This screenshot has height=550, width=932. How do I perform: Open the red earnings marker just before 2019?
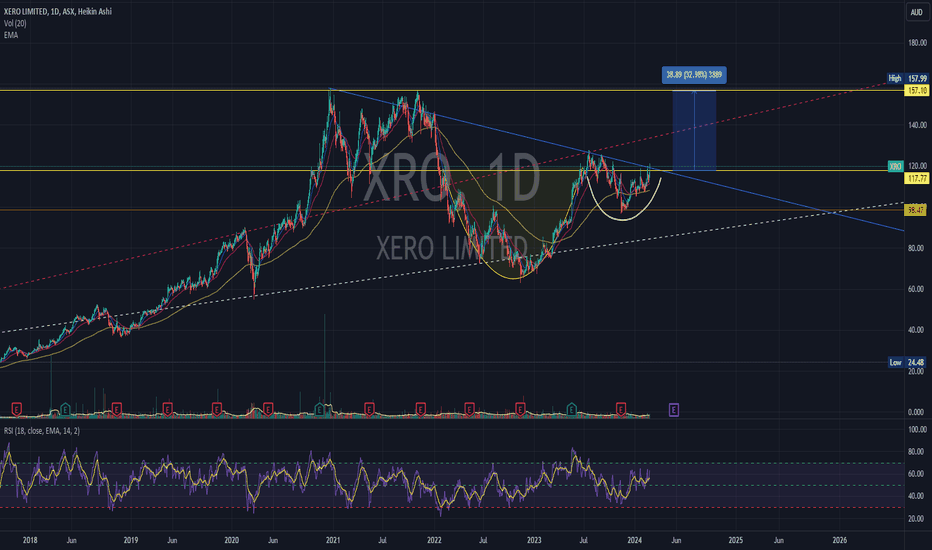click(116, 409)
